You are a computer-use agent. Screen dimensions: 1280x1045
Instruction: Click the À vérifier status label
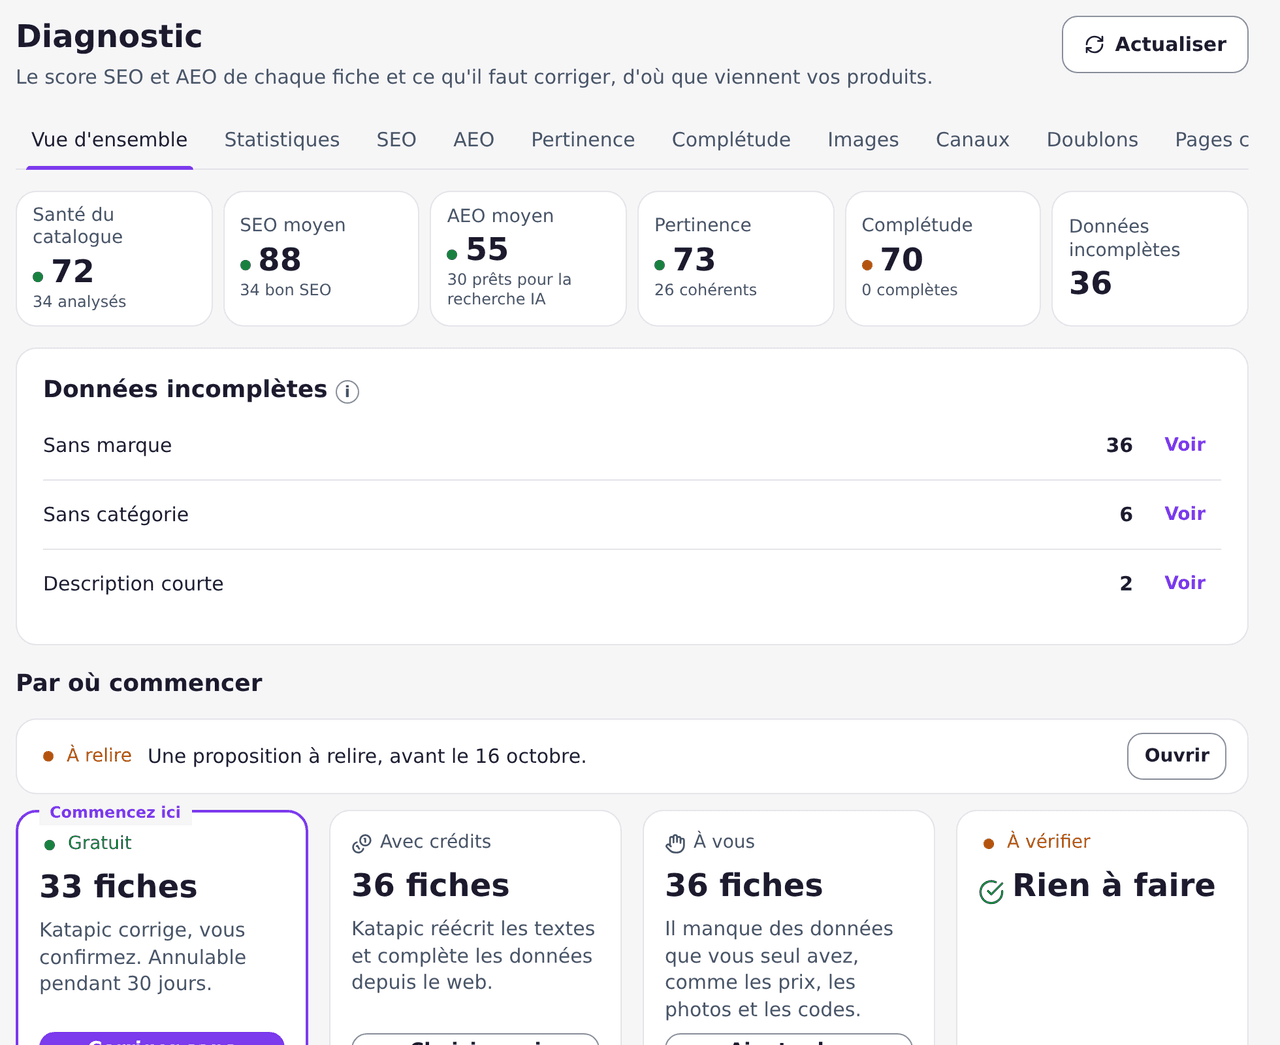(x=1048, y=842)
